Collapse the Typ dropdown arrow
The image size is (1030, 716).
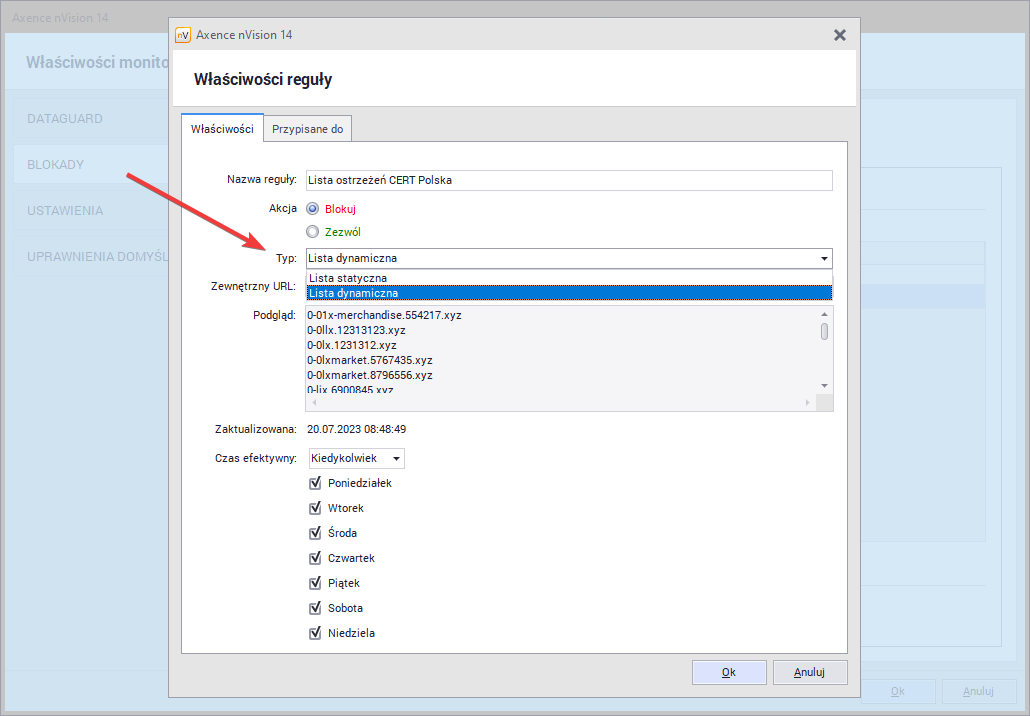point(823,258)
